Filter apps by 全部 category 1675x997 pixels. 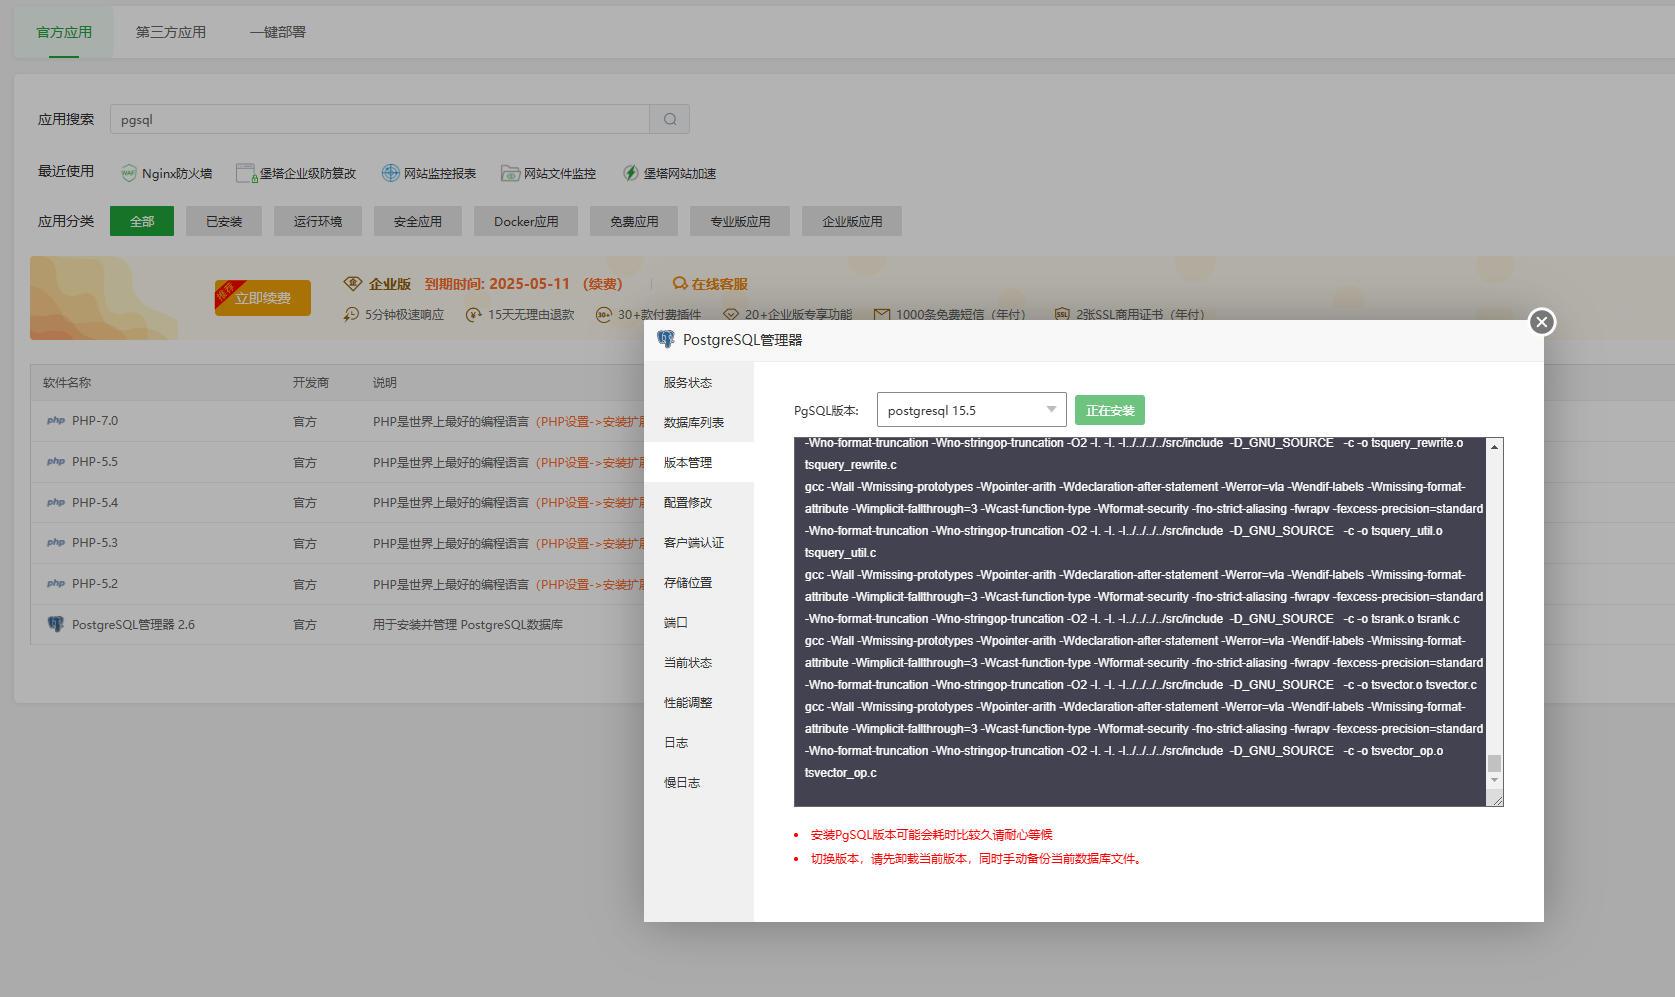point(142,221)
